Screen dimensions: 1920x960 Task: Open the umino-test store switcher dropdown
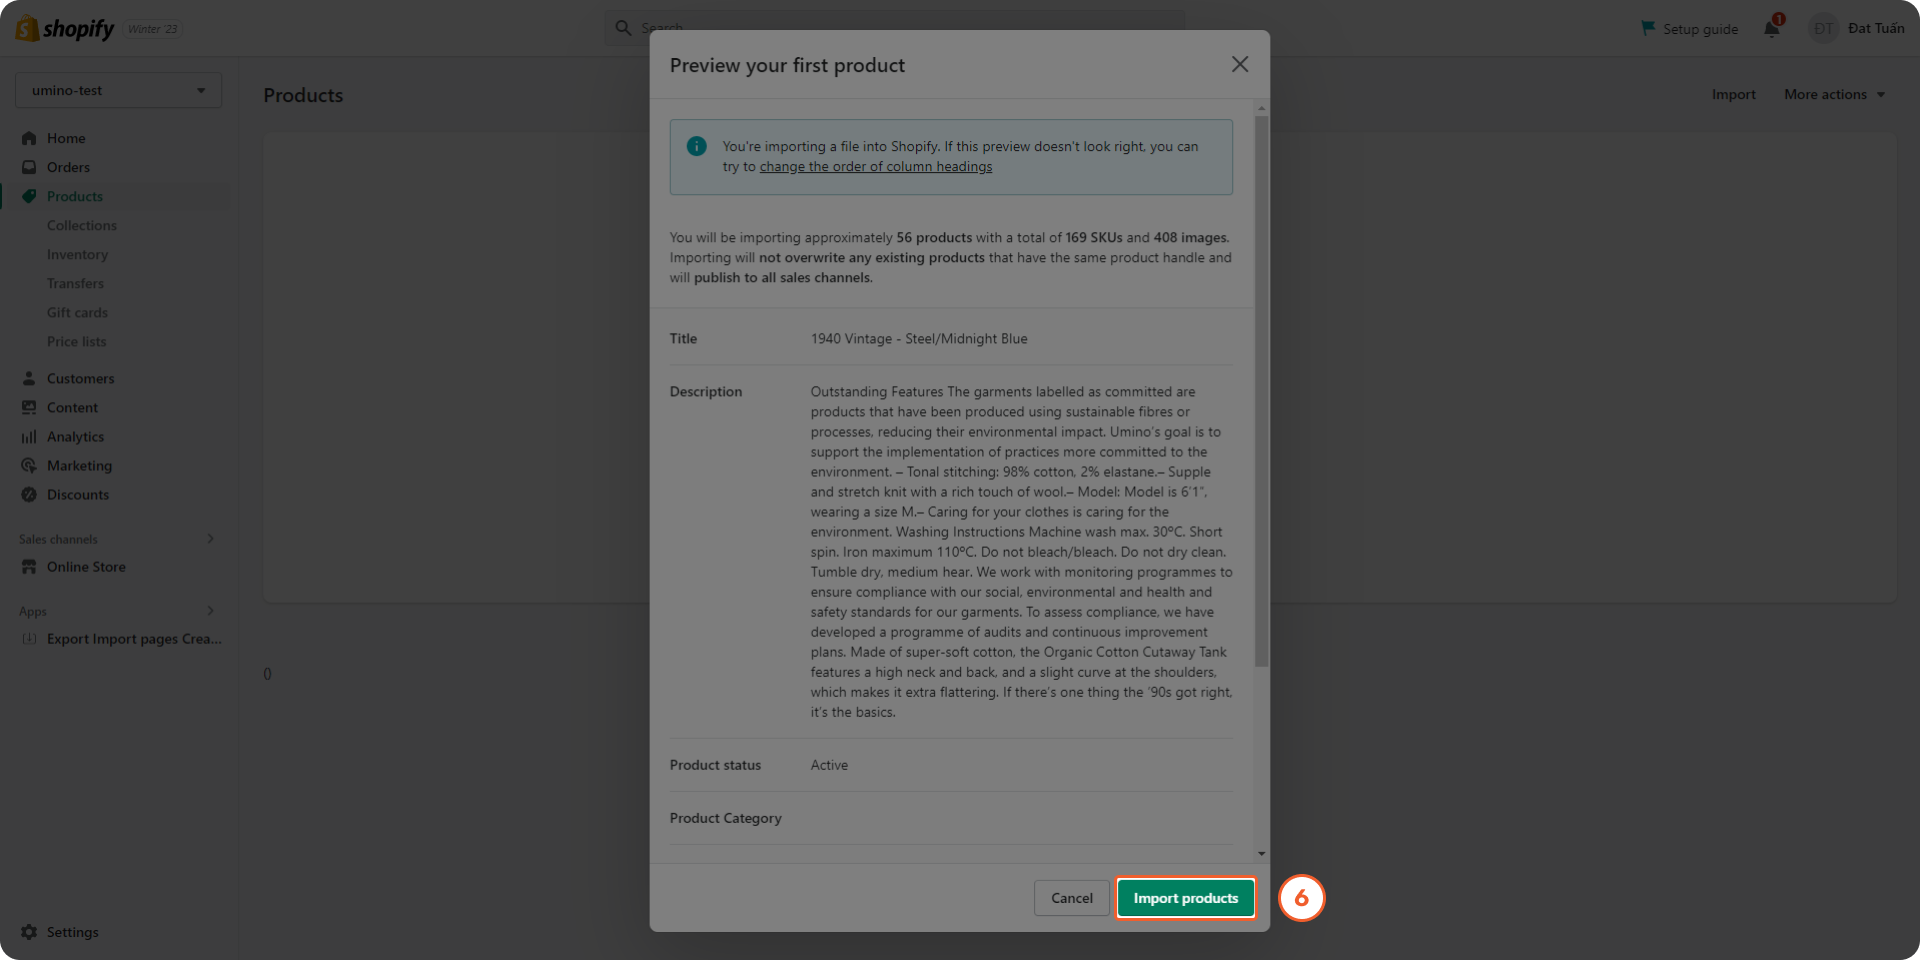pos(118,90)
